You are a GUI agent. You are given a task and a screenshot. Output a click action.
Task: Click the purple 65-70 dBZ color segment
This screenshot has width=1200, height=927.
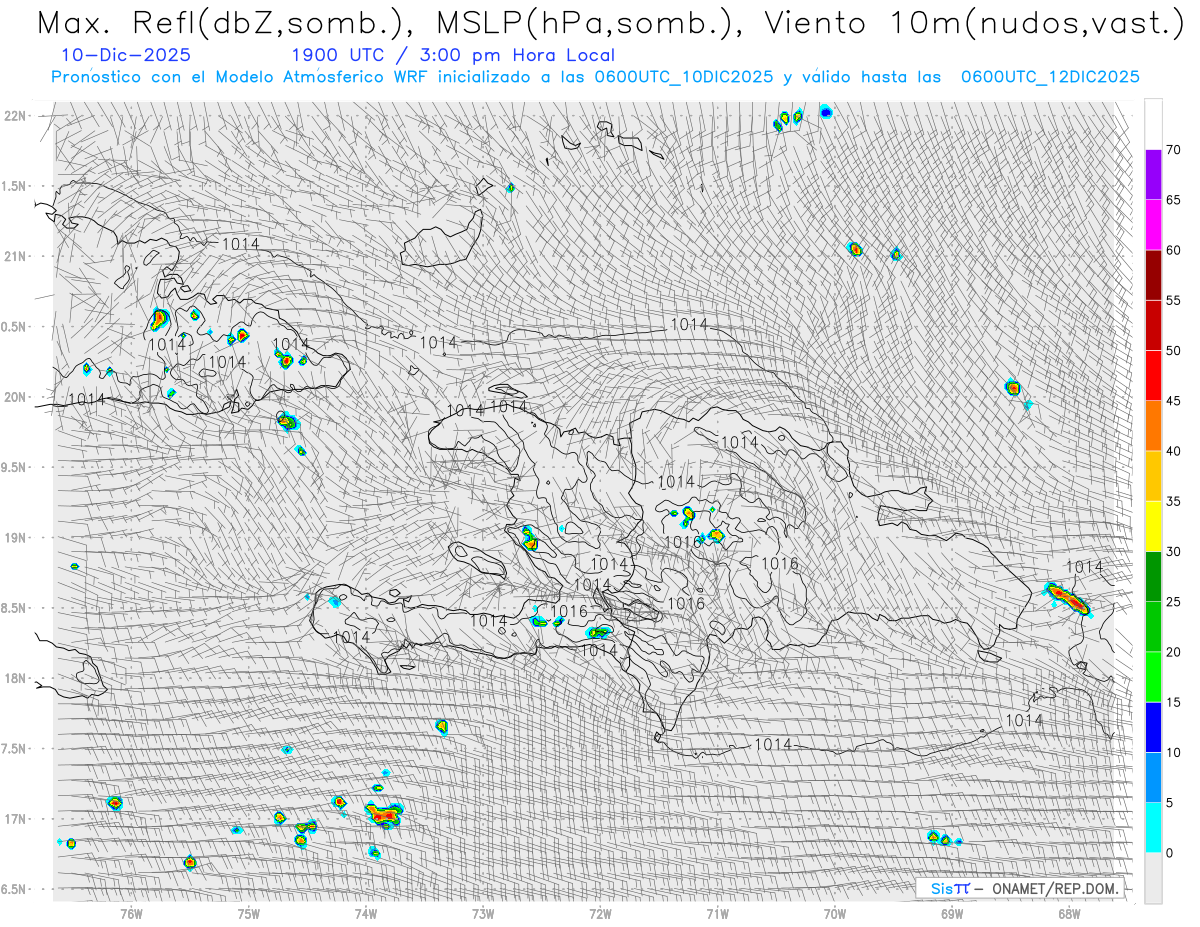pos(1153,175)
